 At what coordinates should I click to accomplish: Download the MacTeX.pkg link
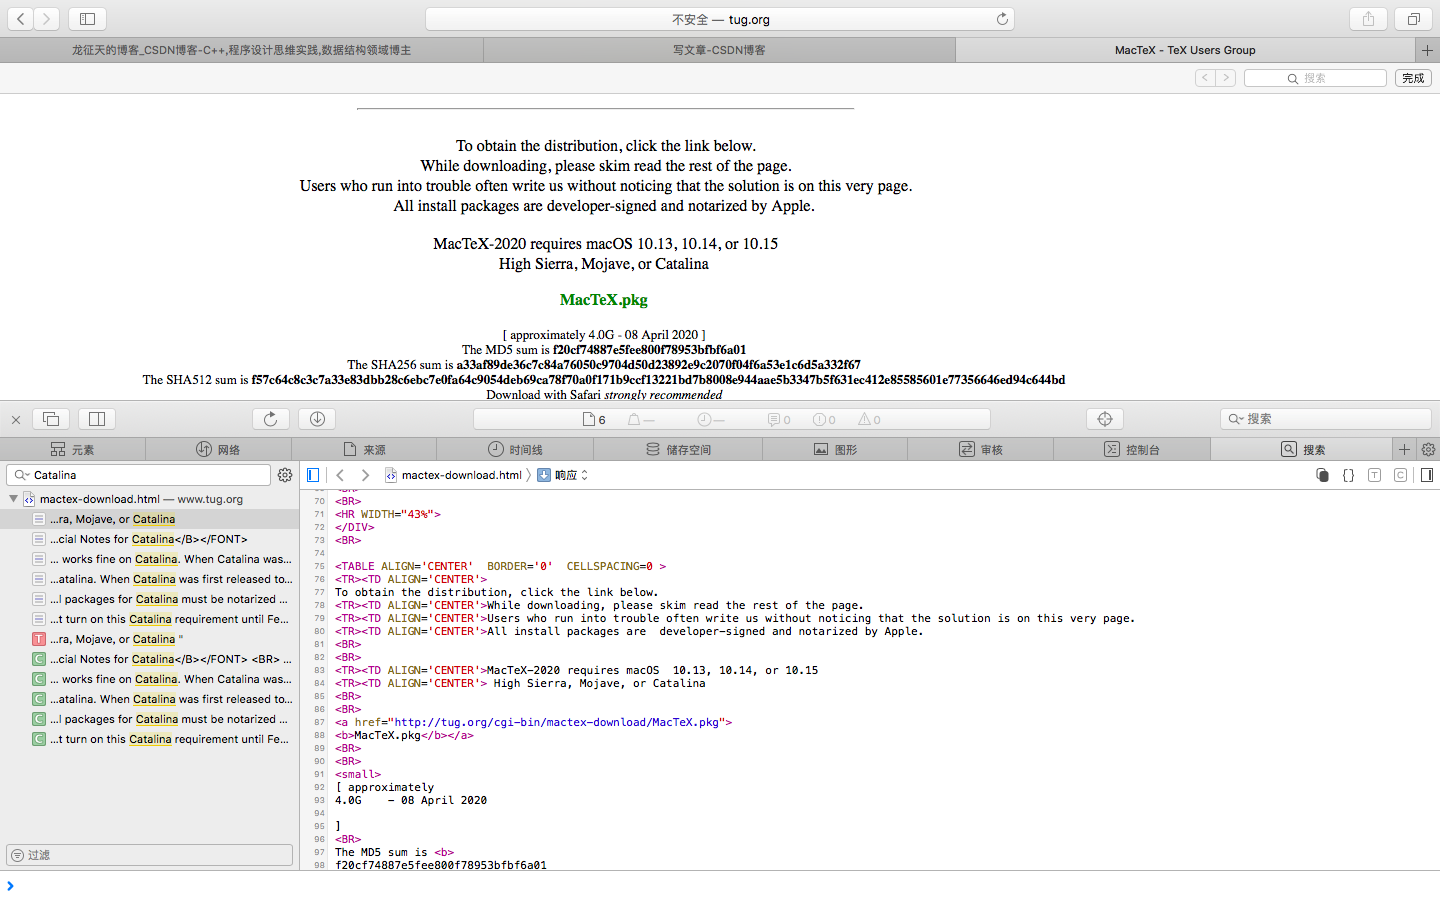(604, 300)
